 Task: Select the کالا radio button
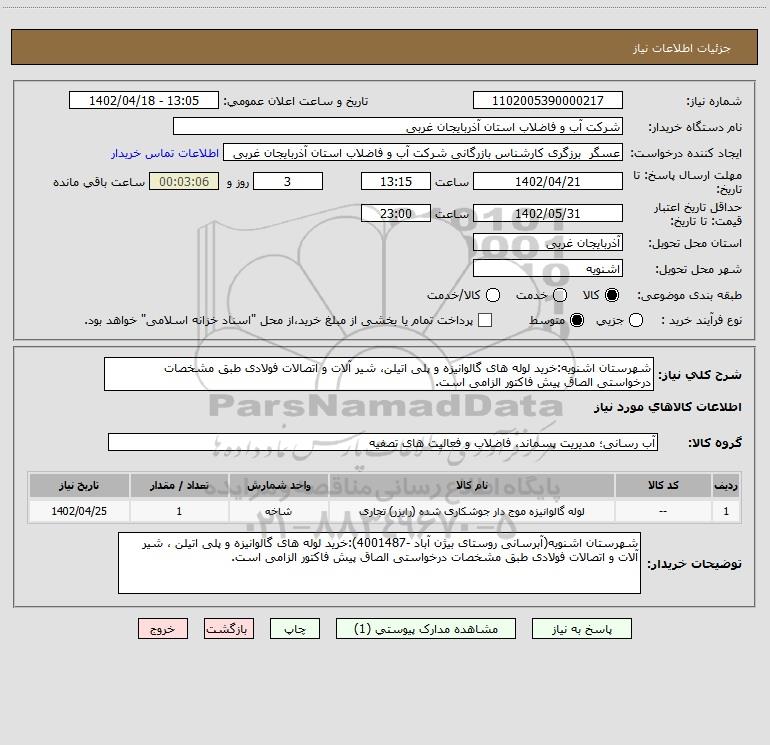click(x=612, y=295)
